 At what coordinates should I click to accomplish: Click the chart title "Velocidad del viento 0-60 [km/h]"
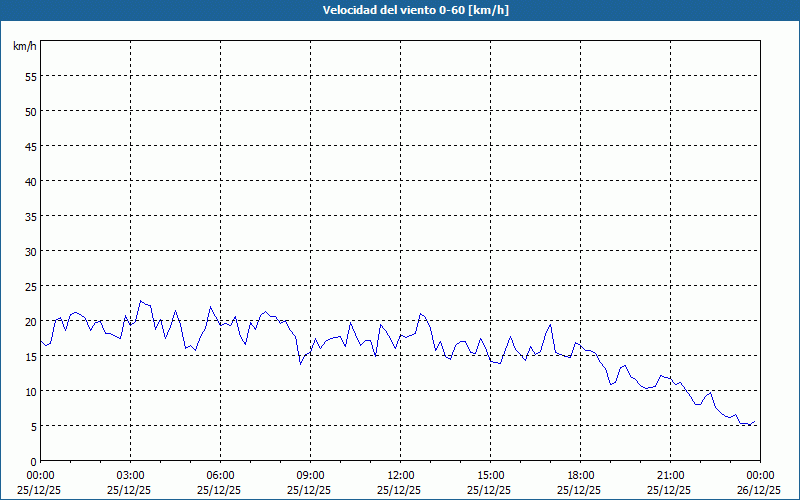tap(400, 10)
